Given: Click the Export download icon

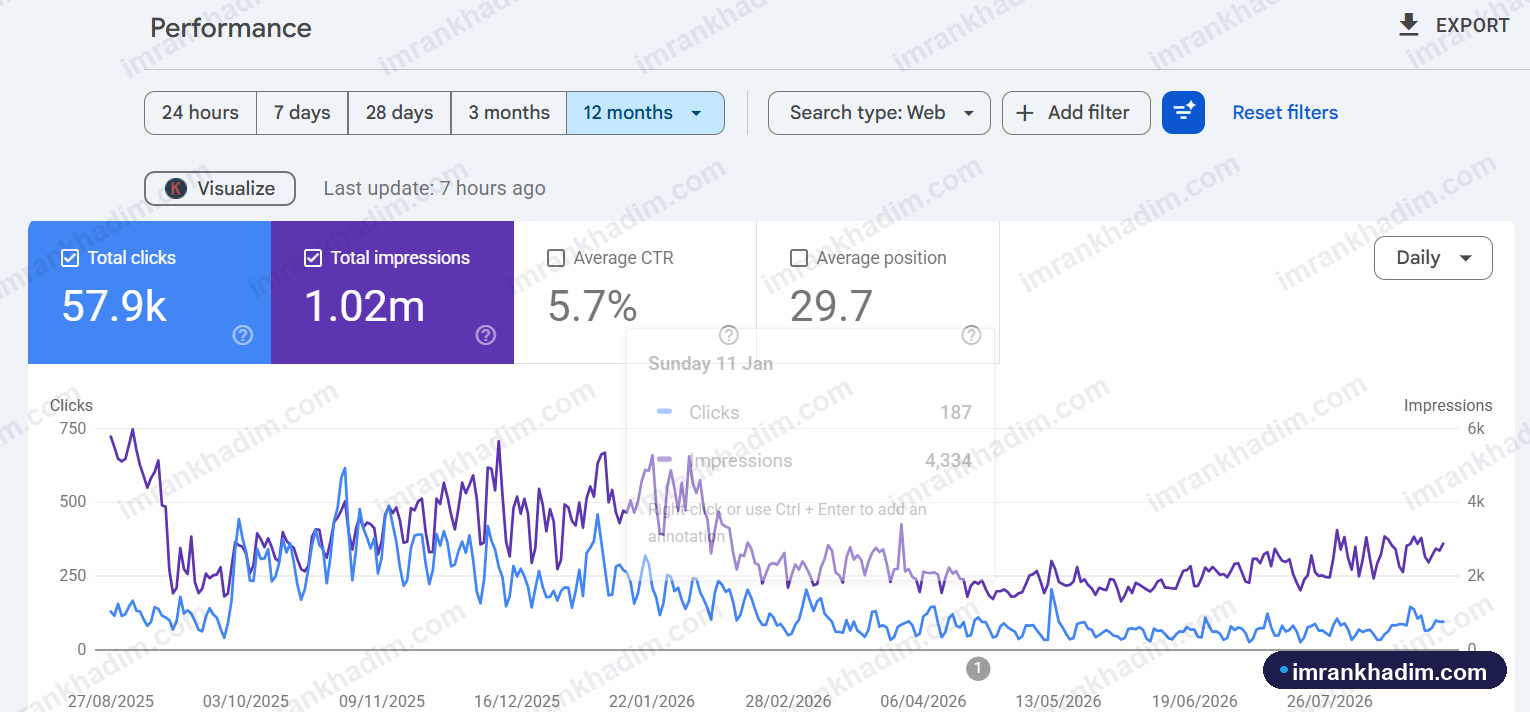Looking at the screenshot, I should click(x=1409, y=25).
